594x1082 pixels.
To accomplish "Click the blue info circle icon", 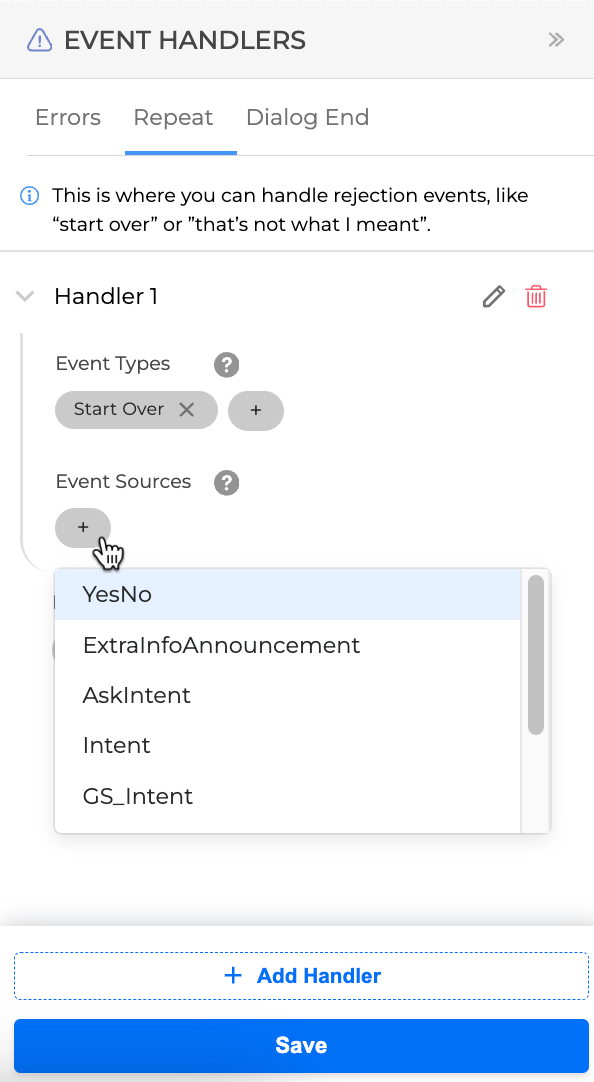I will point(29,196).
